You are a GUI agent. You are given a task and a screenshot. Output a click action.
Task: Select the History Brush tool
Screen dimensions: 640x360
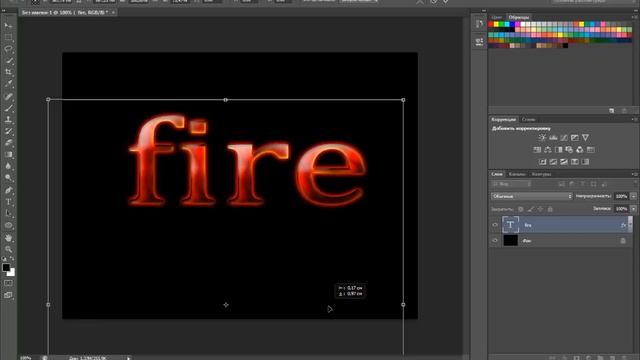pyautogui.click(x=8, y=131)
